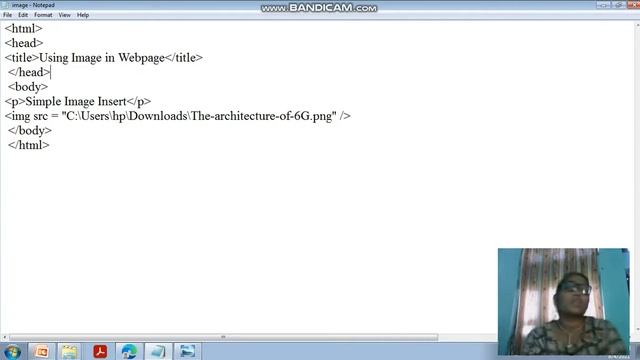Open File Explorer from the taskbar
Image resolution: width=640 pixels, height=360 pixels.
point(70,351)
